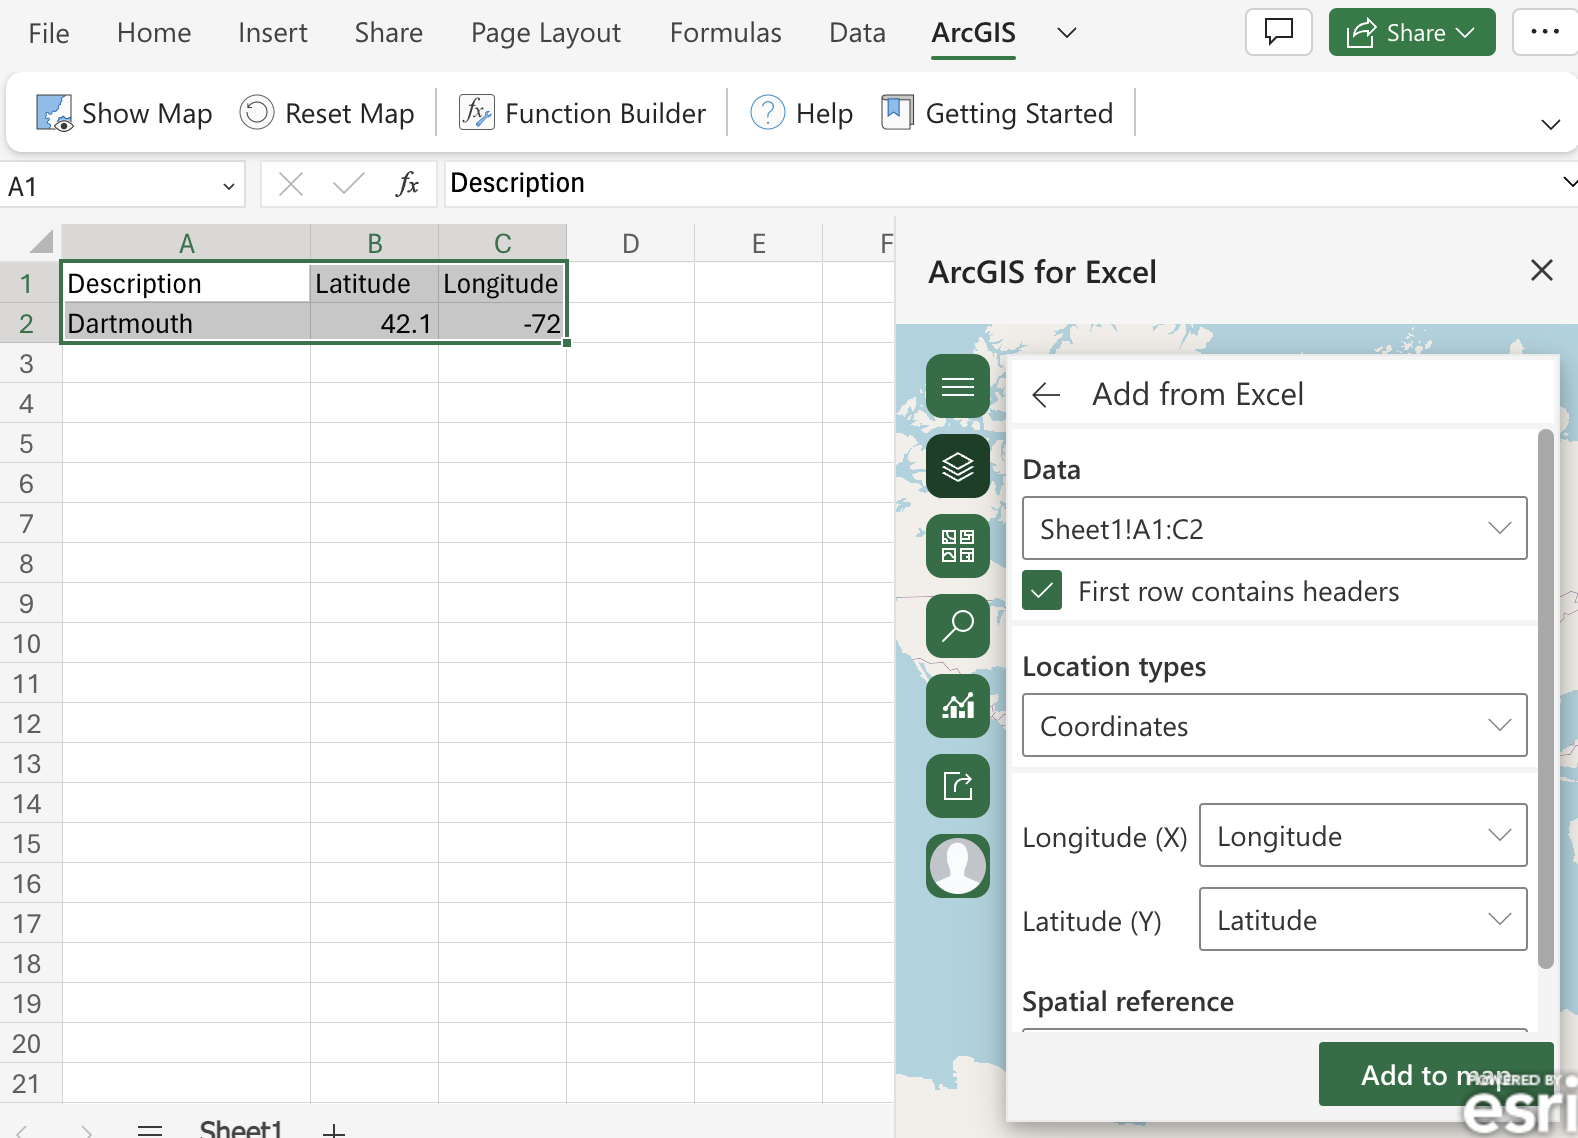Open the user profile avatar

pos(958,866)
